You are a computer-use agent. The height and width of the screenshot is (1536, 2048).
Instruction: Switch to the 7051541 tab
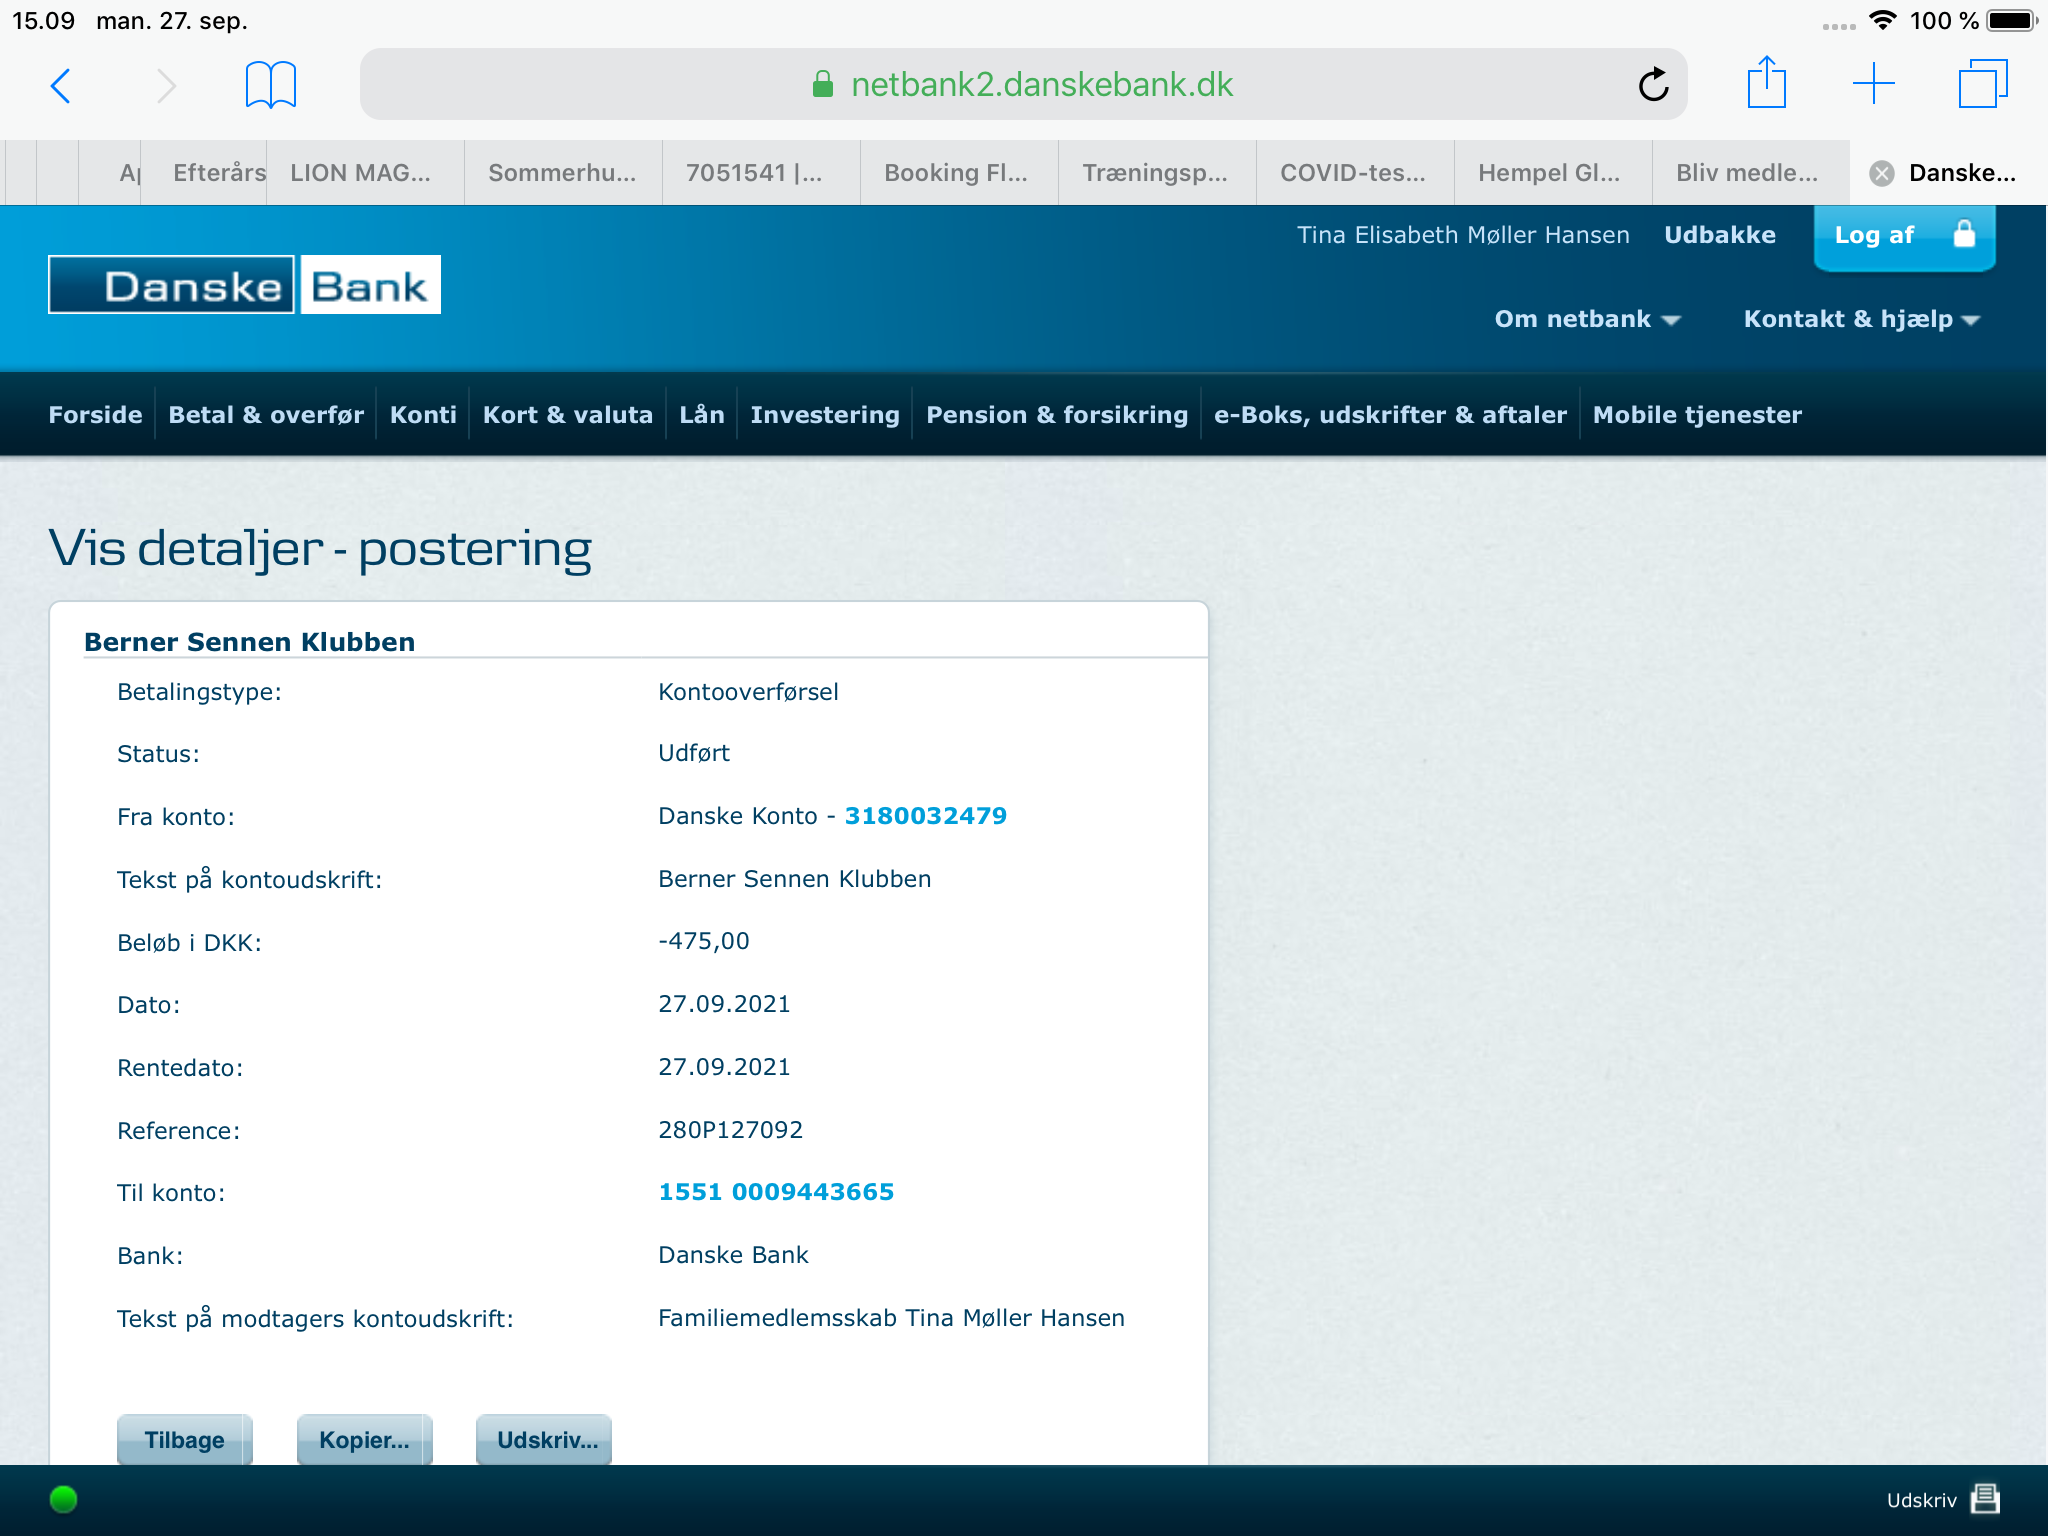761,173
